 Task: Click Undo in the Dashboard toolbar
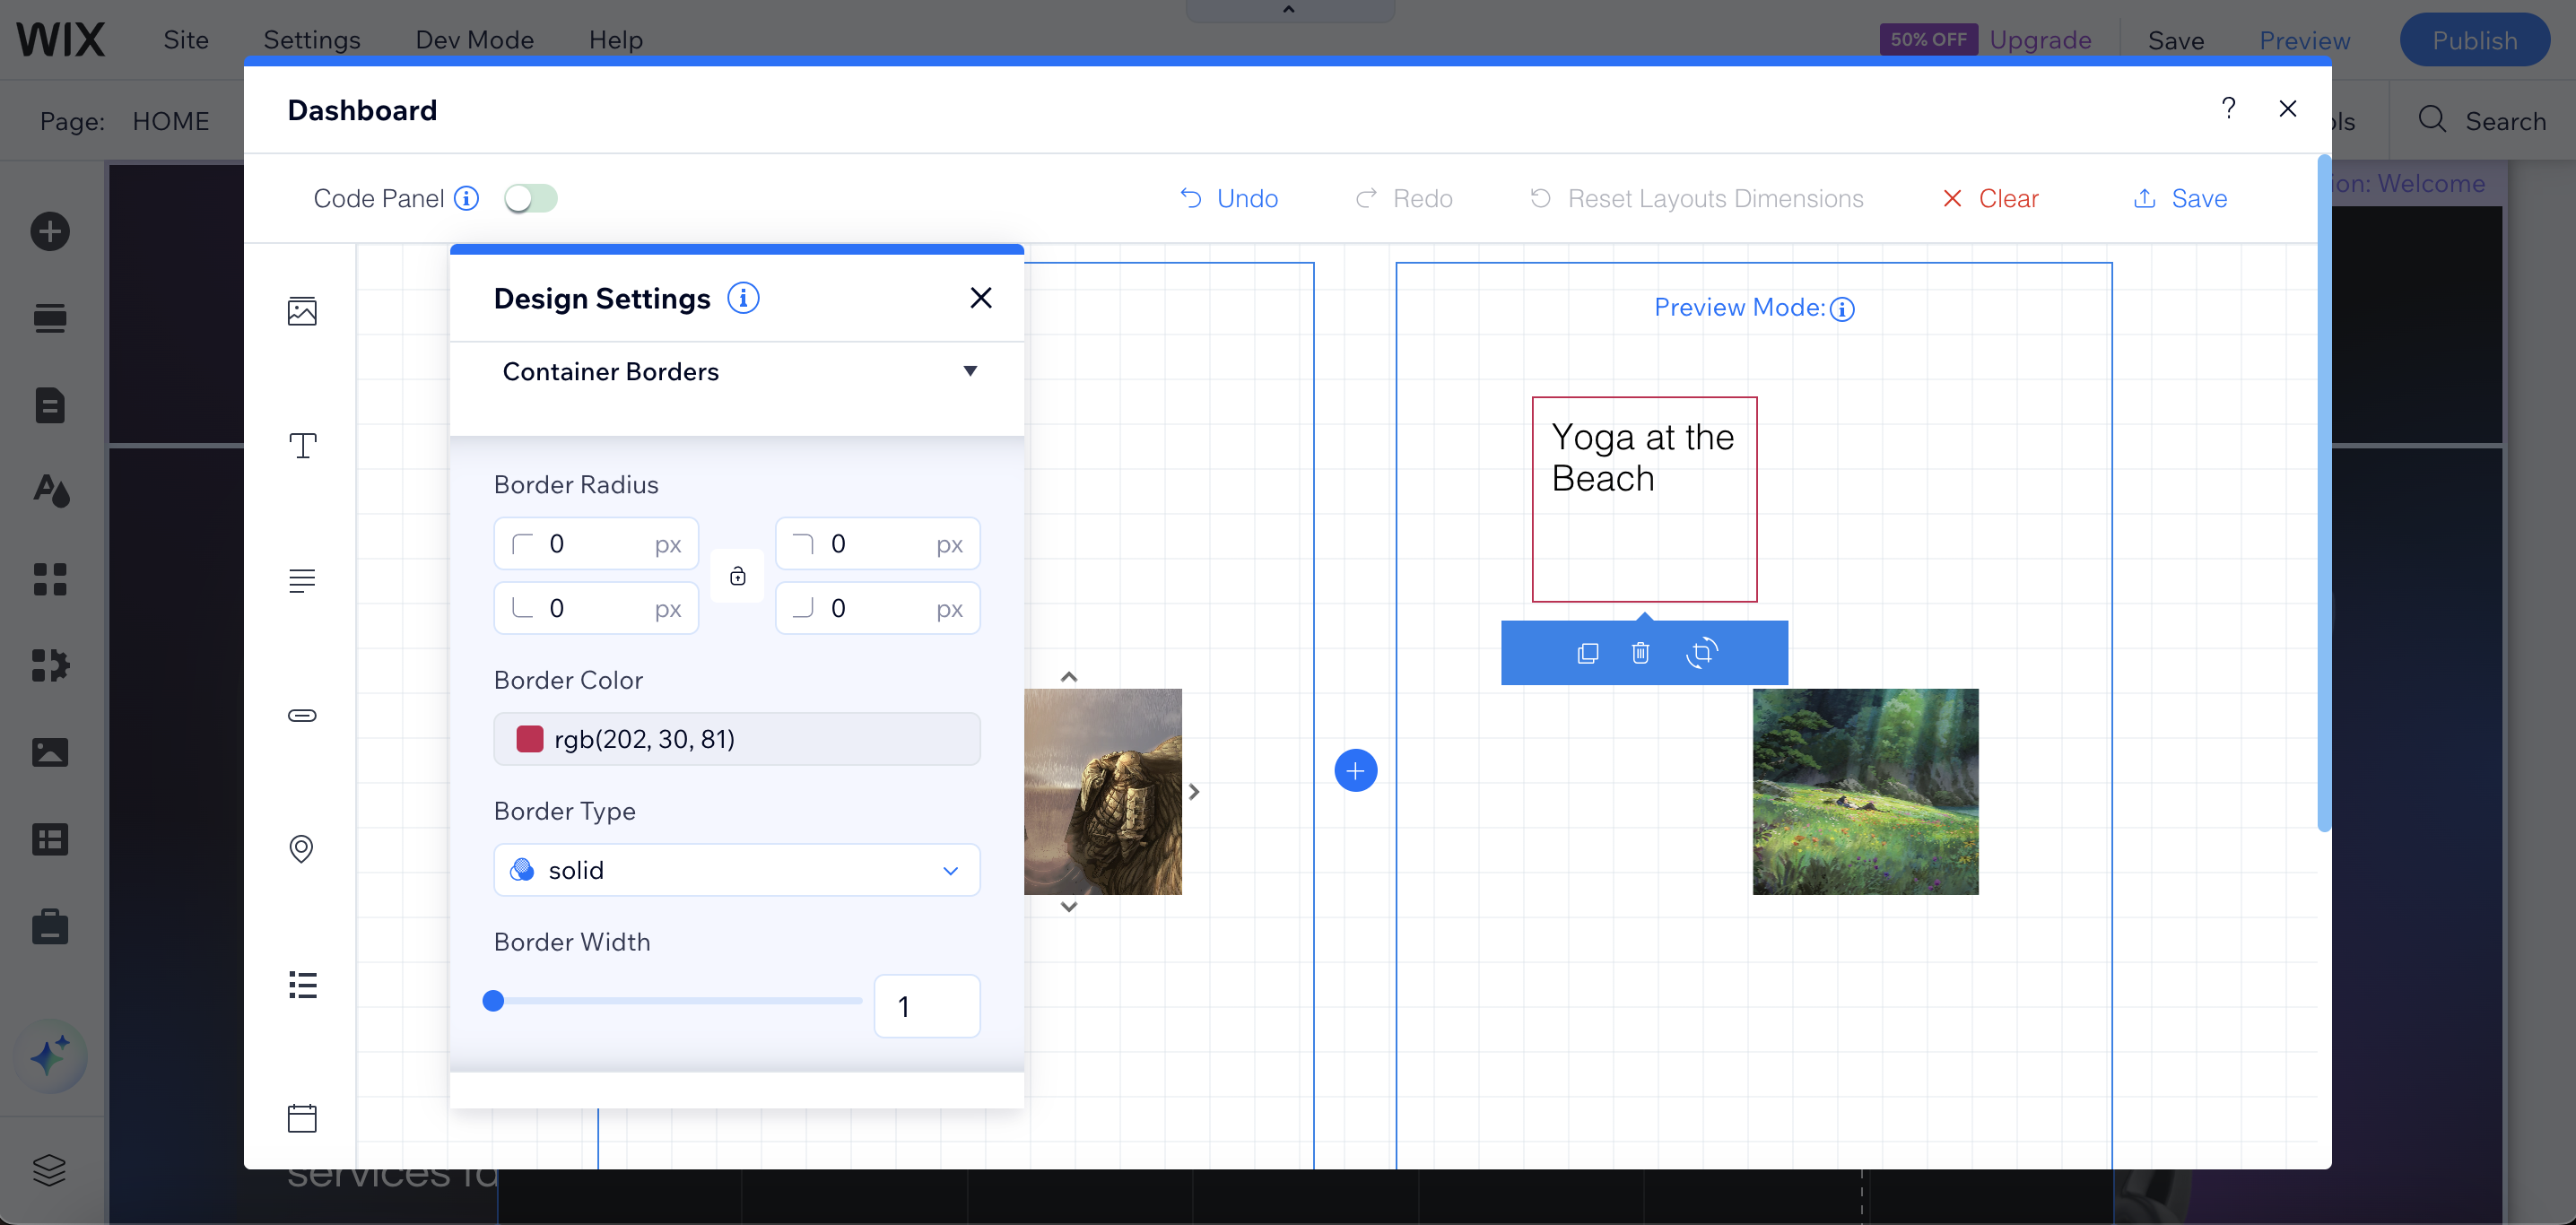(1229, 198)
